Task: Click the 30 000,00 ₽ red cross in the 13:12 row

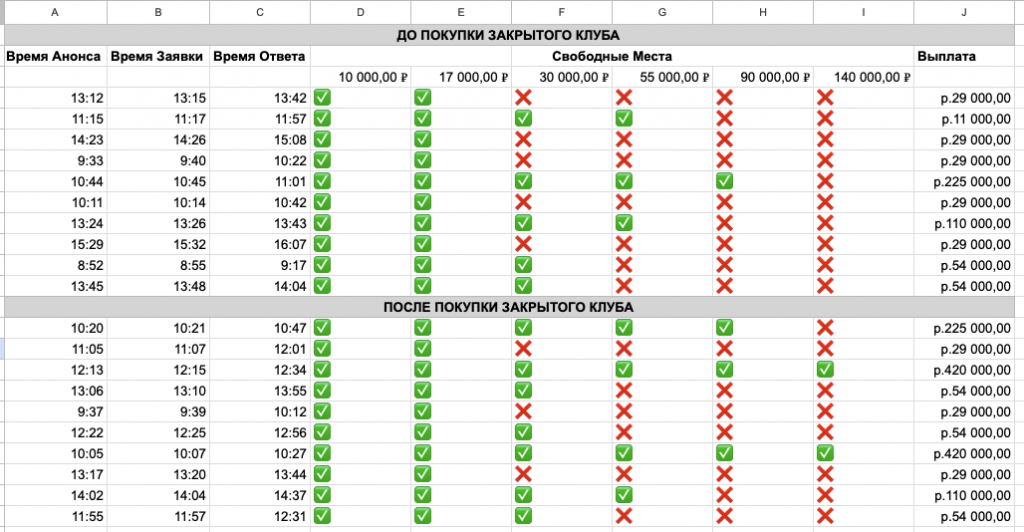Action: coord(523,98)
